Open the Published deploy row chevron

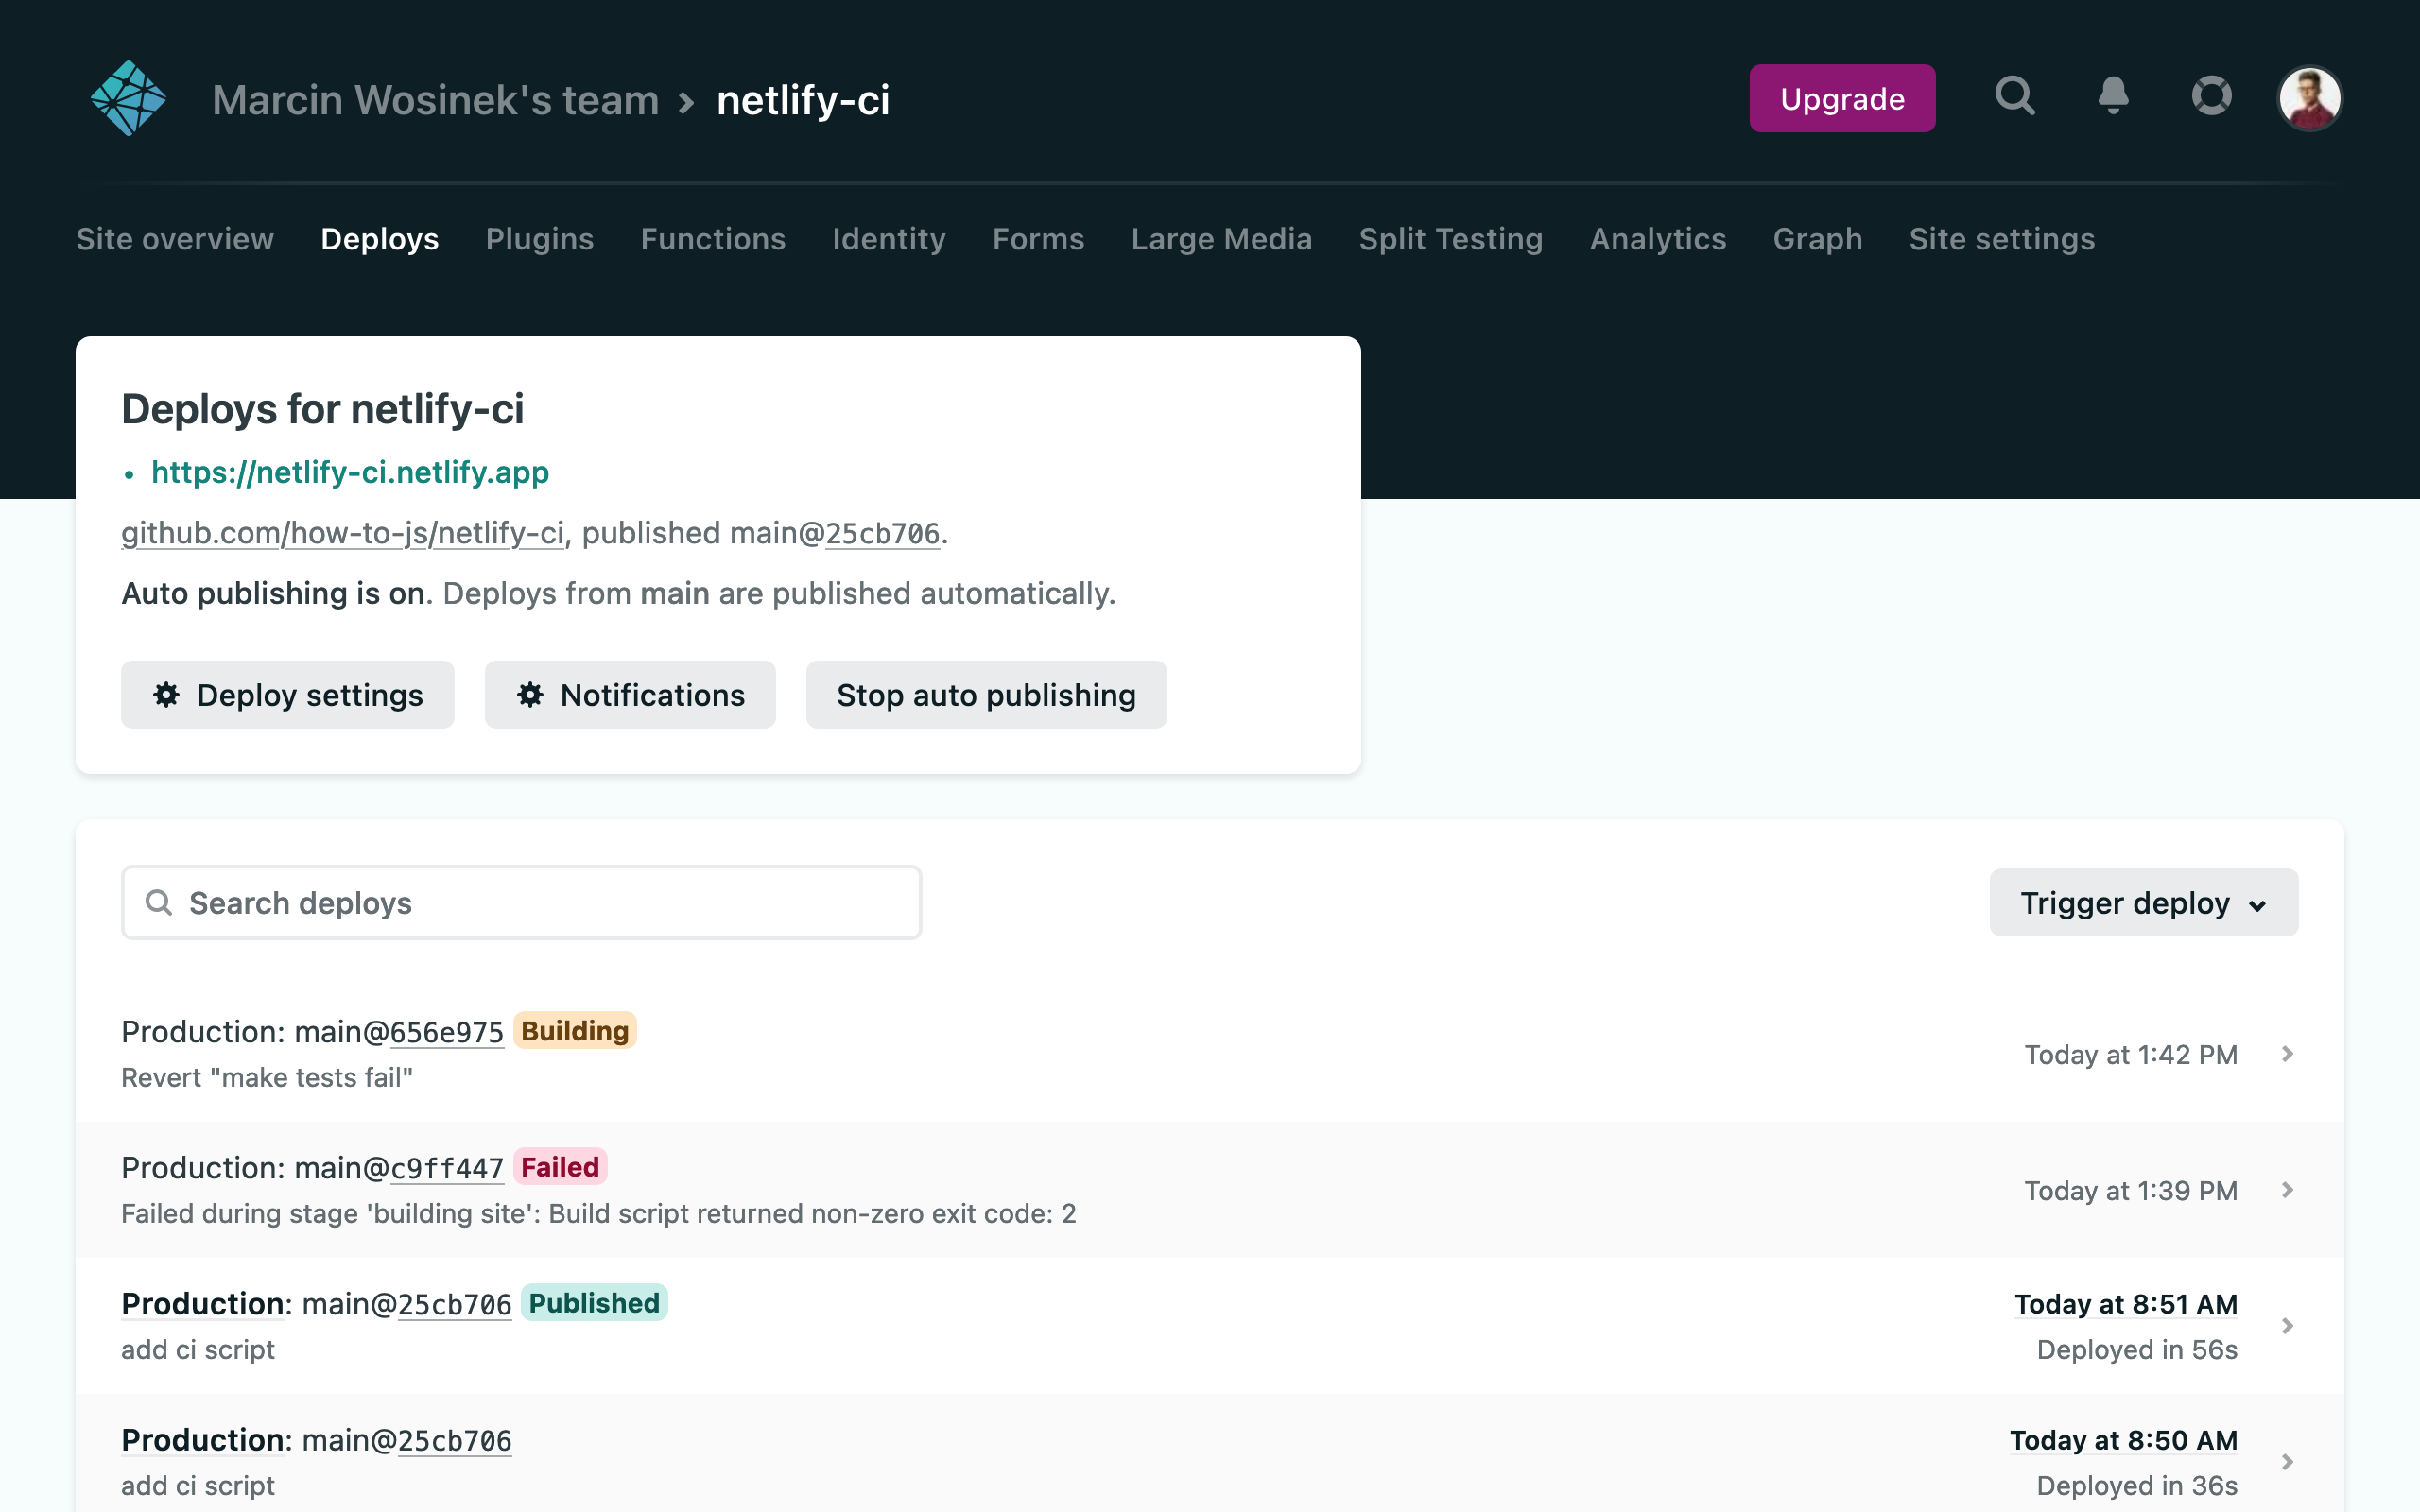click(2287, 1326)
